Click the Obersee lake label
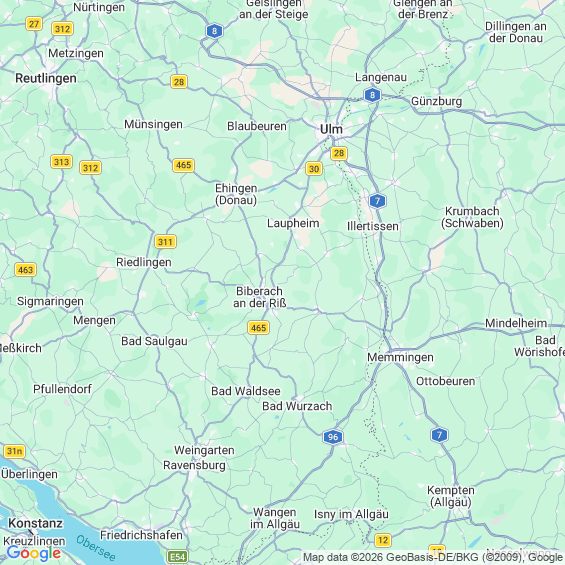Screen dimensions: 565x565 coord(95,548)
